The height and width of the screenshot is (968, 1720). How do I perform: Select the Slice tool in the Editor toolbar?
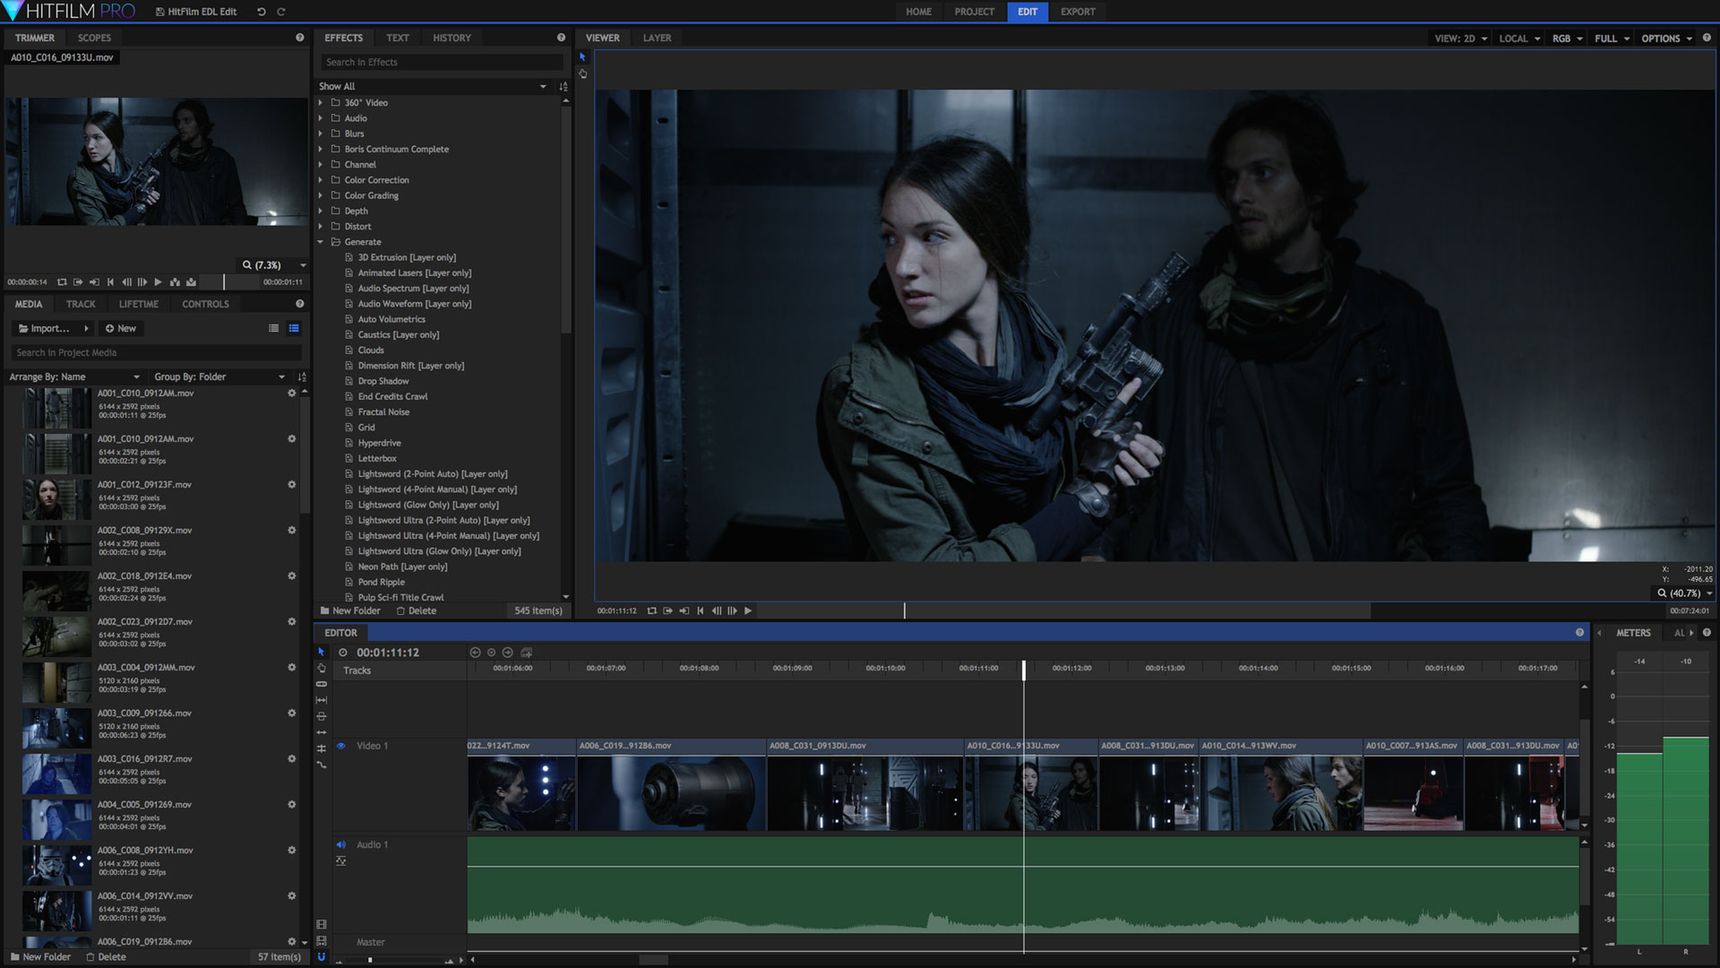[x=321, y=684]
